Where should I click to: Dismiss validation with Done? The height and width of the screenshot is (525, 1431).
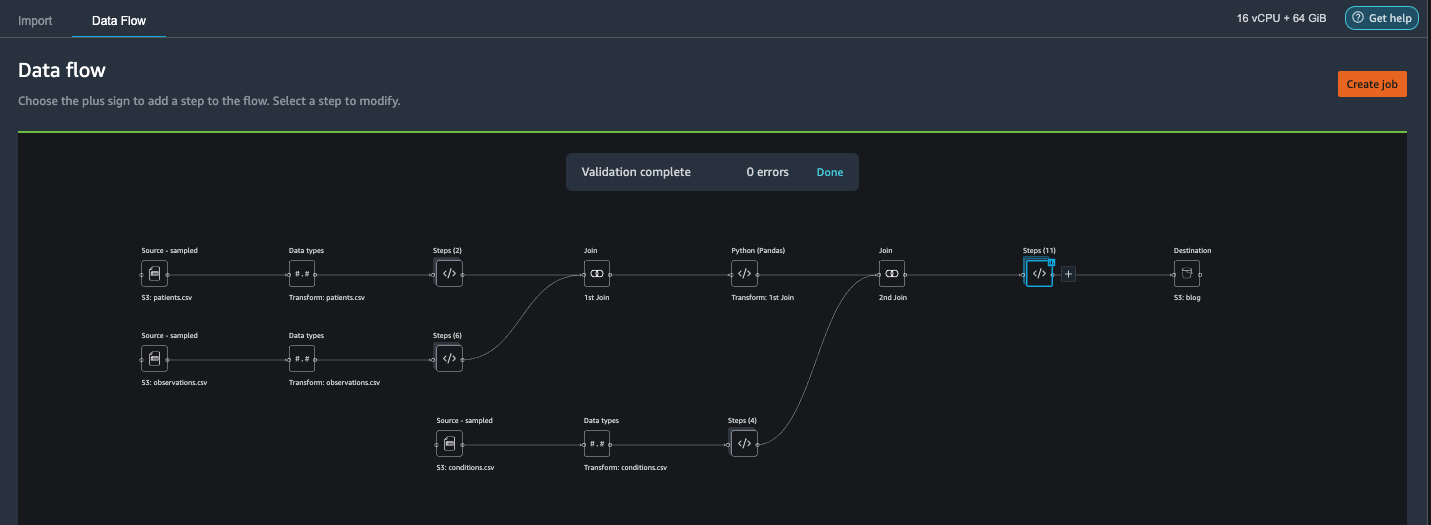point(830,172)
